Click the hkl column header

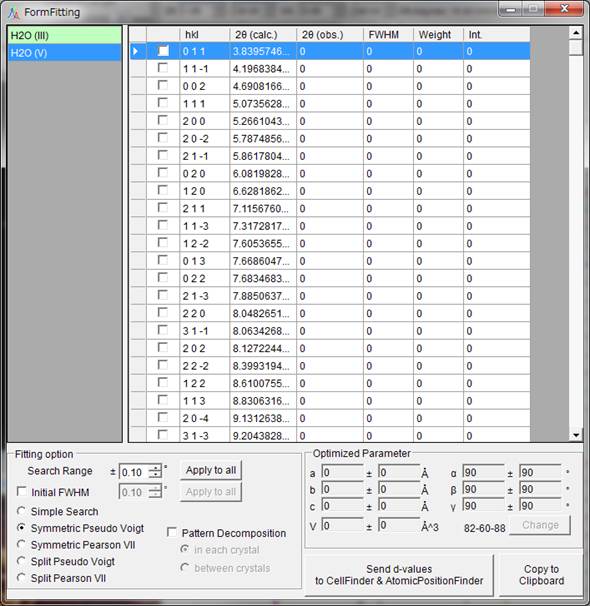click(x=204, y=35)
